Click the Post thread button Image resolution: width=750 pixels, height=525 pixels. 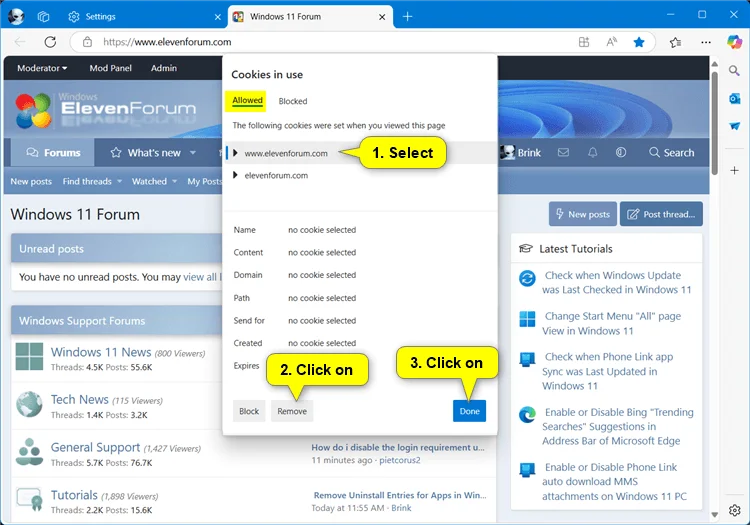(661, 214)
